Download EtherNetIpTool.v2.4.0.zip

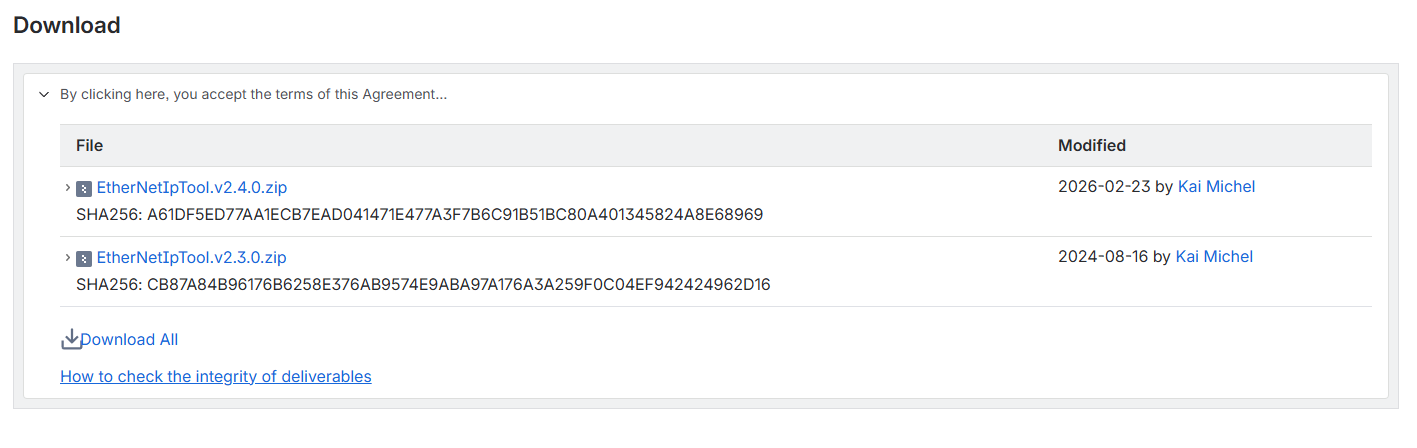click(192, 187)
